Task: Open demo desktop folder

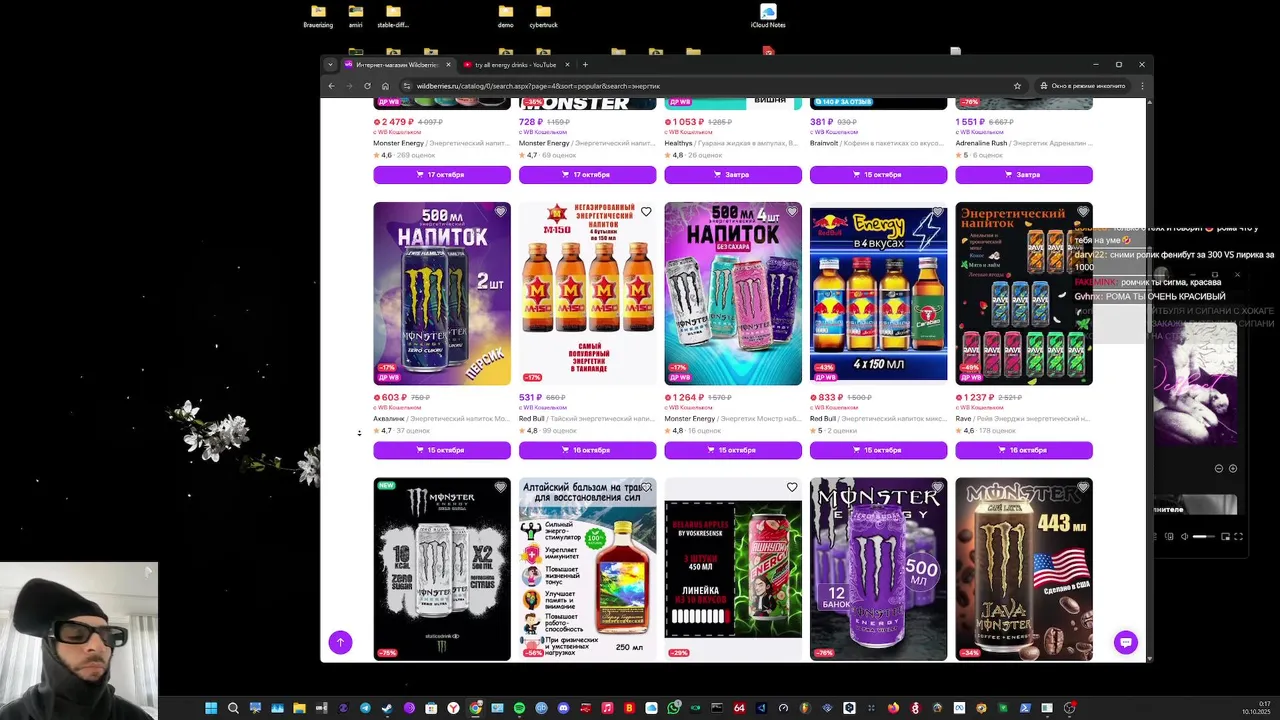Action: click(506, 16)
